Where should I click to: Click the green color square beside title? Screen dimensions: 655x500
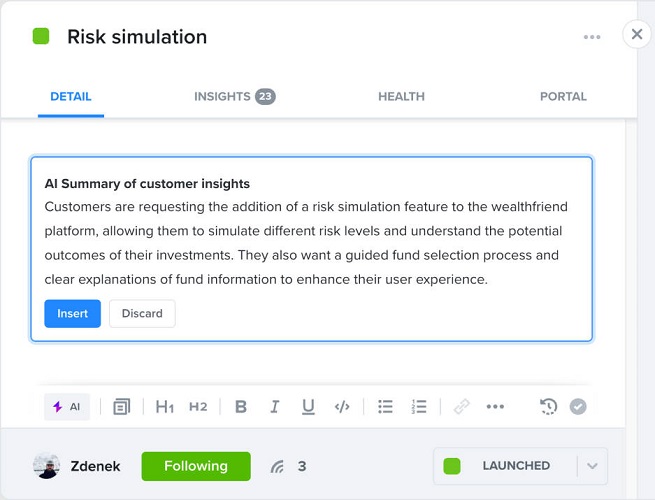(41, 37)
